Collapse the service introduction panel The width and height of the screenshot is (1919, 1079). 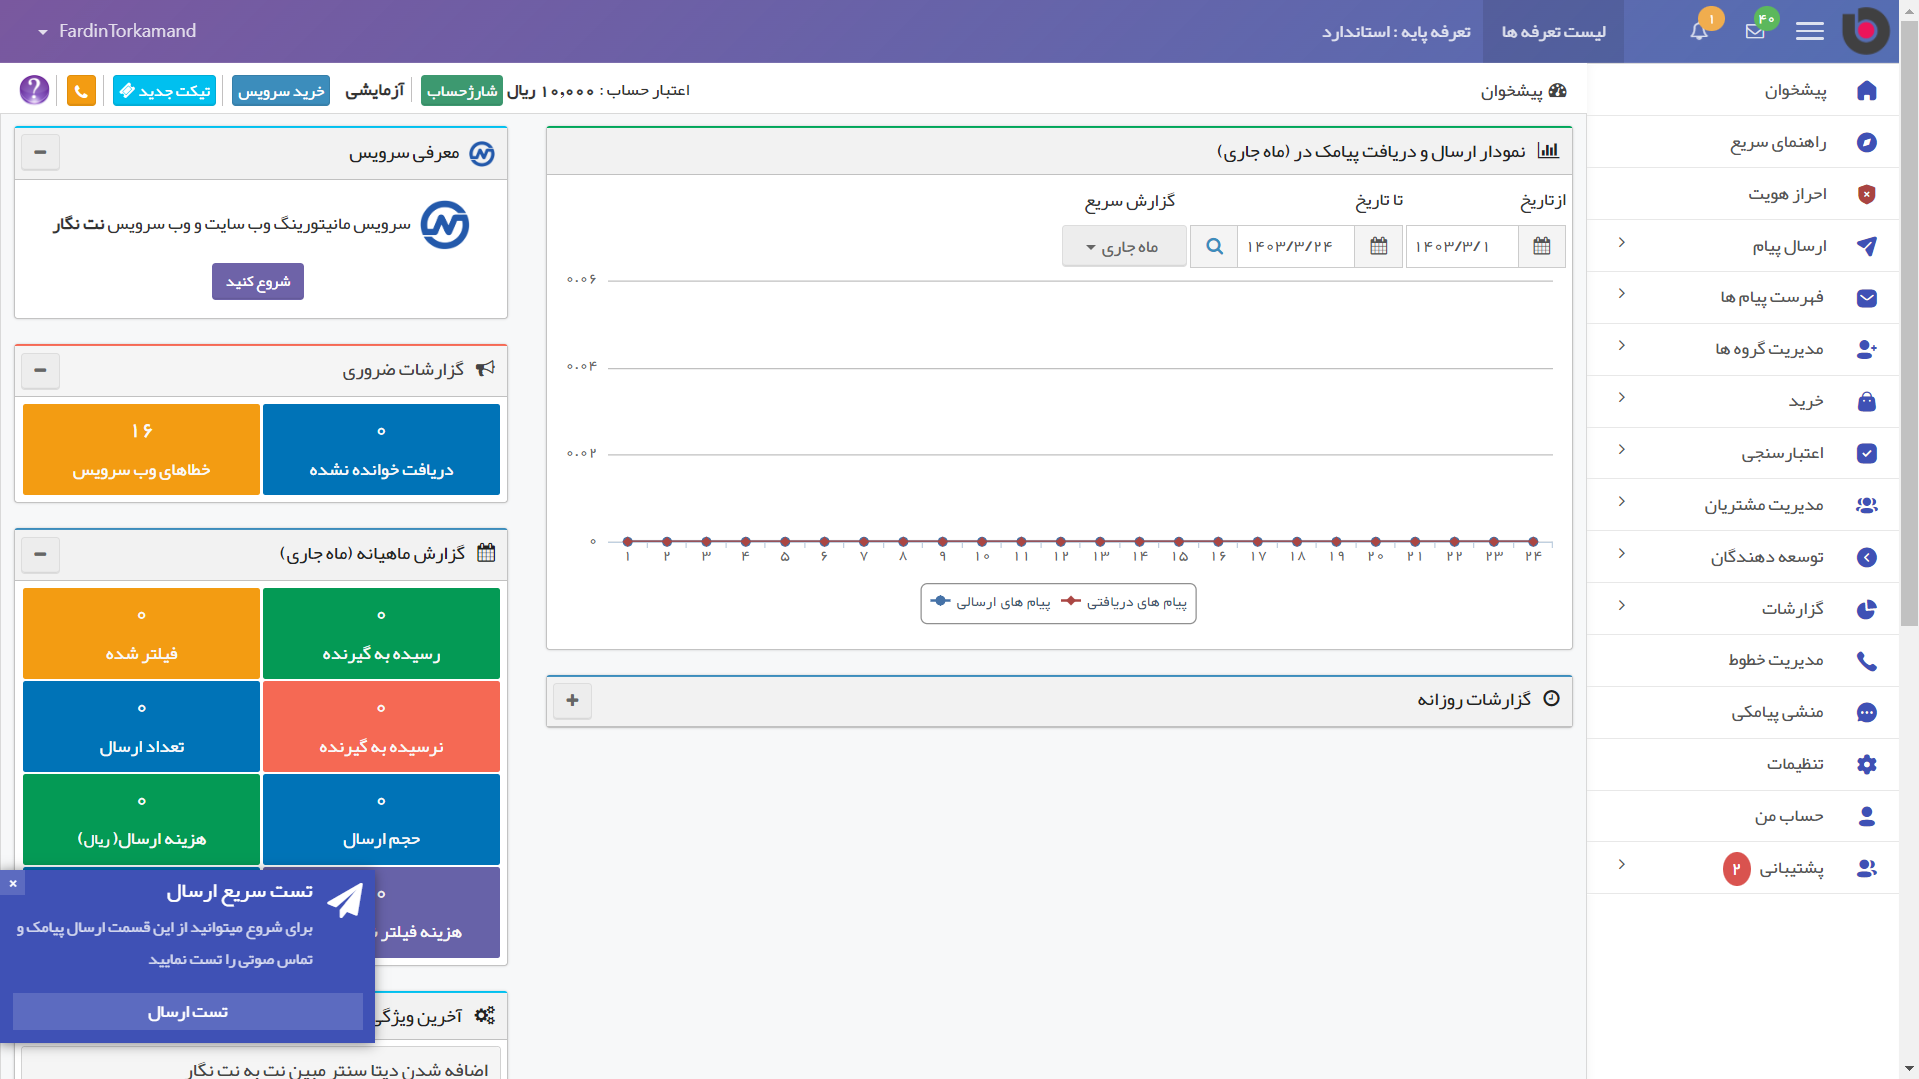(40, 153)
